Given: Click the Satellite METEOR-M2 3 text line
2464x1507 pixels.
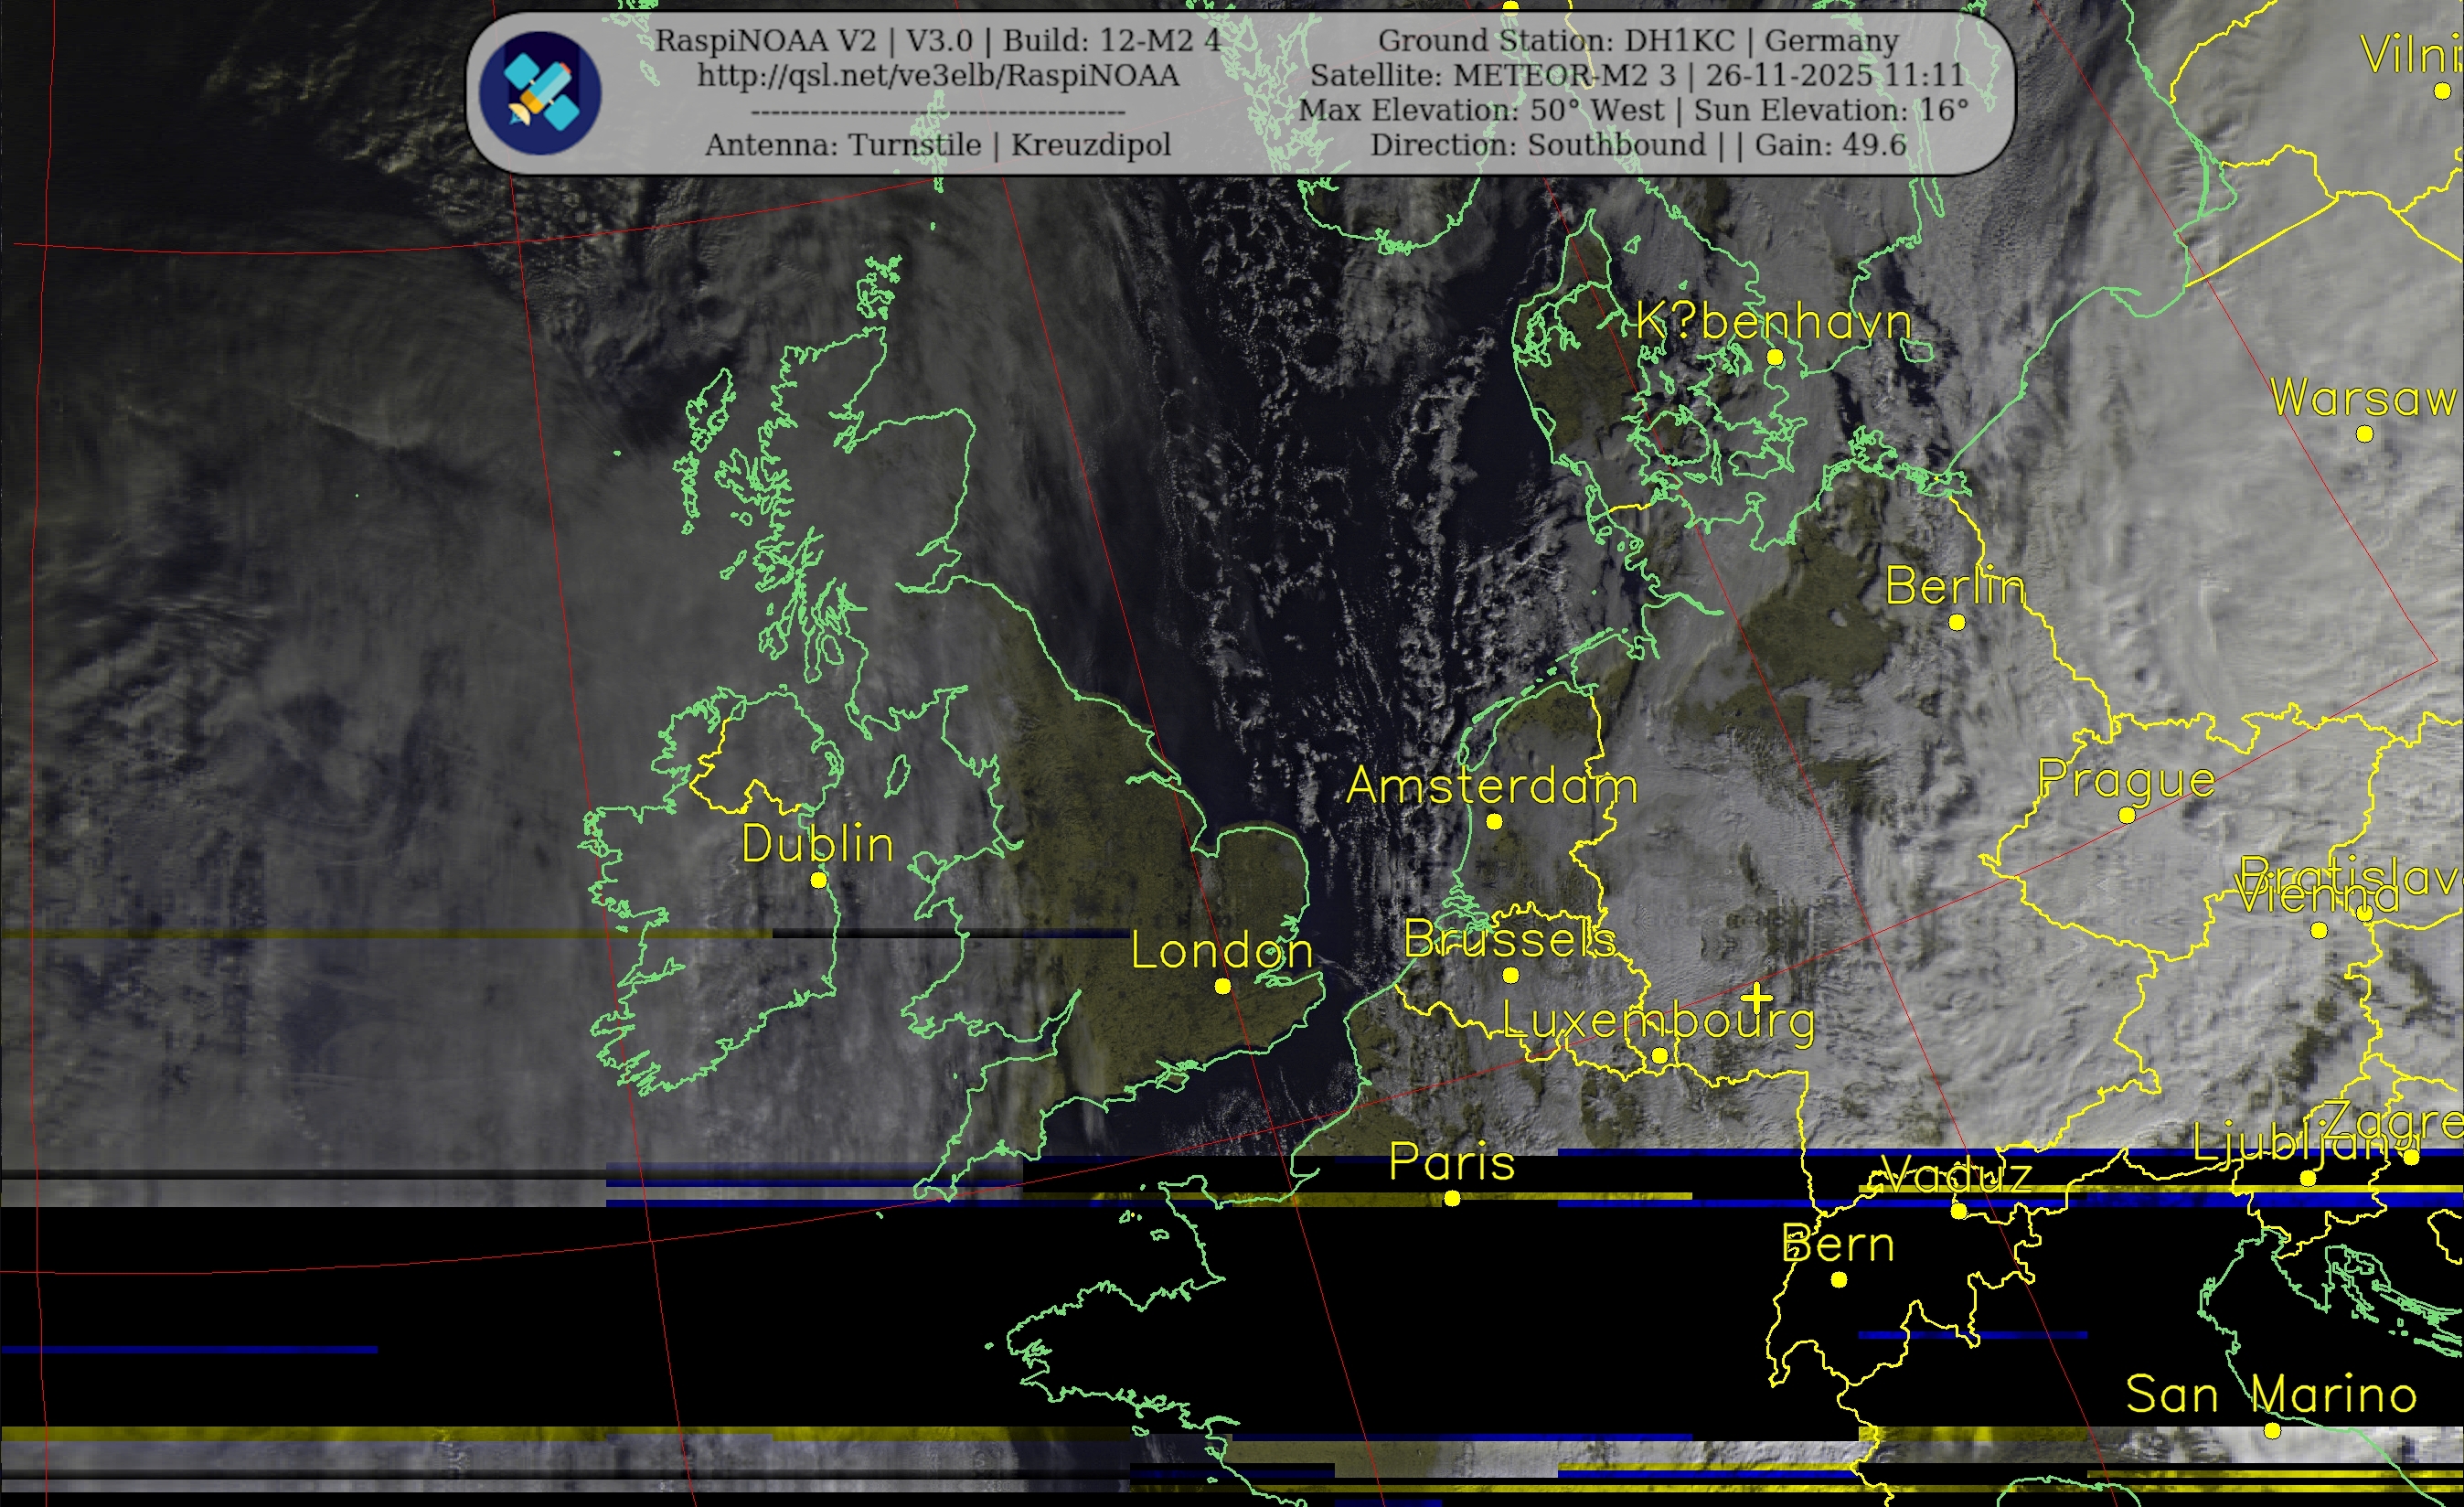Looking at the screenshot, I should tap(1637, 76).
